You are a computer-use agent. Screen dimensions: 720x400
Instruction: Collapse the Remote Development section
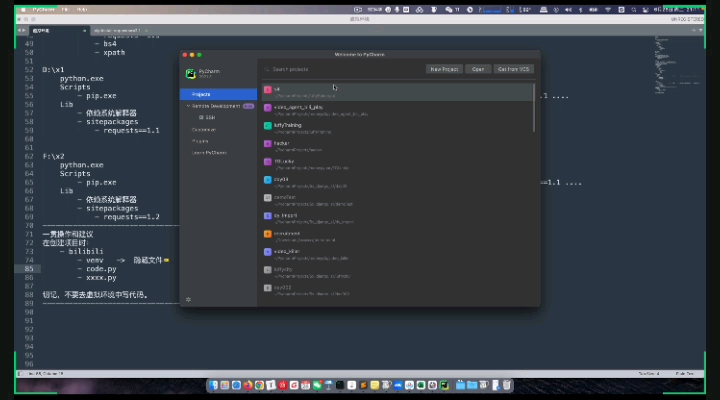click(x=188, y=106)
